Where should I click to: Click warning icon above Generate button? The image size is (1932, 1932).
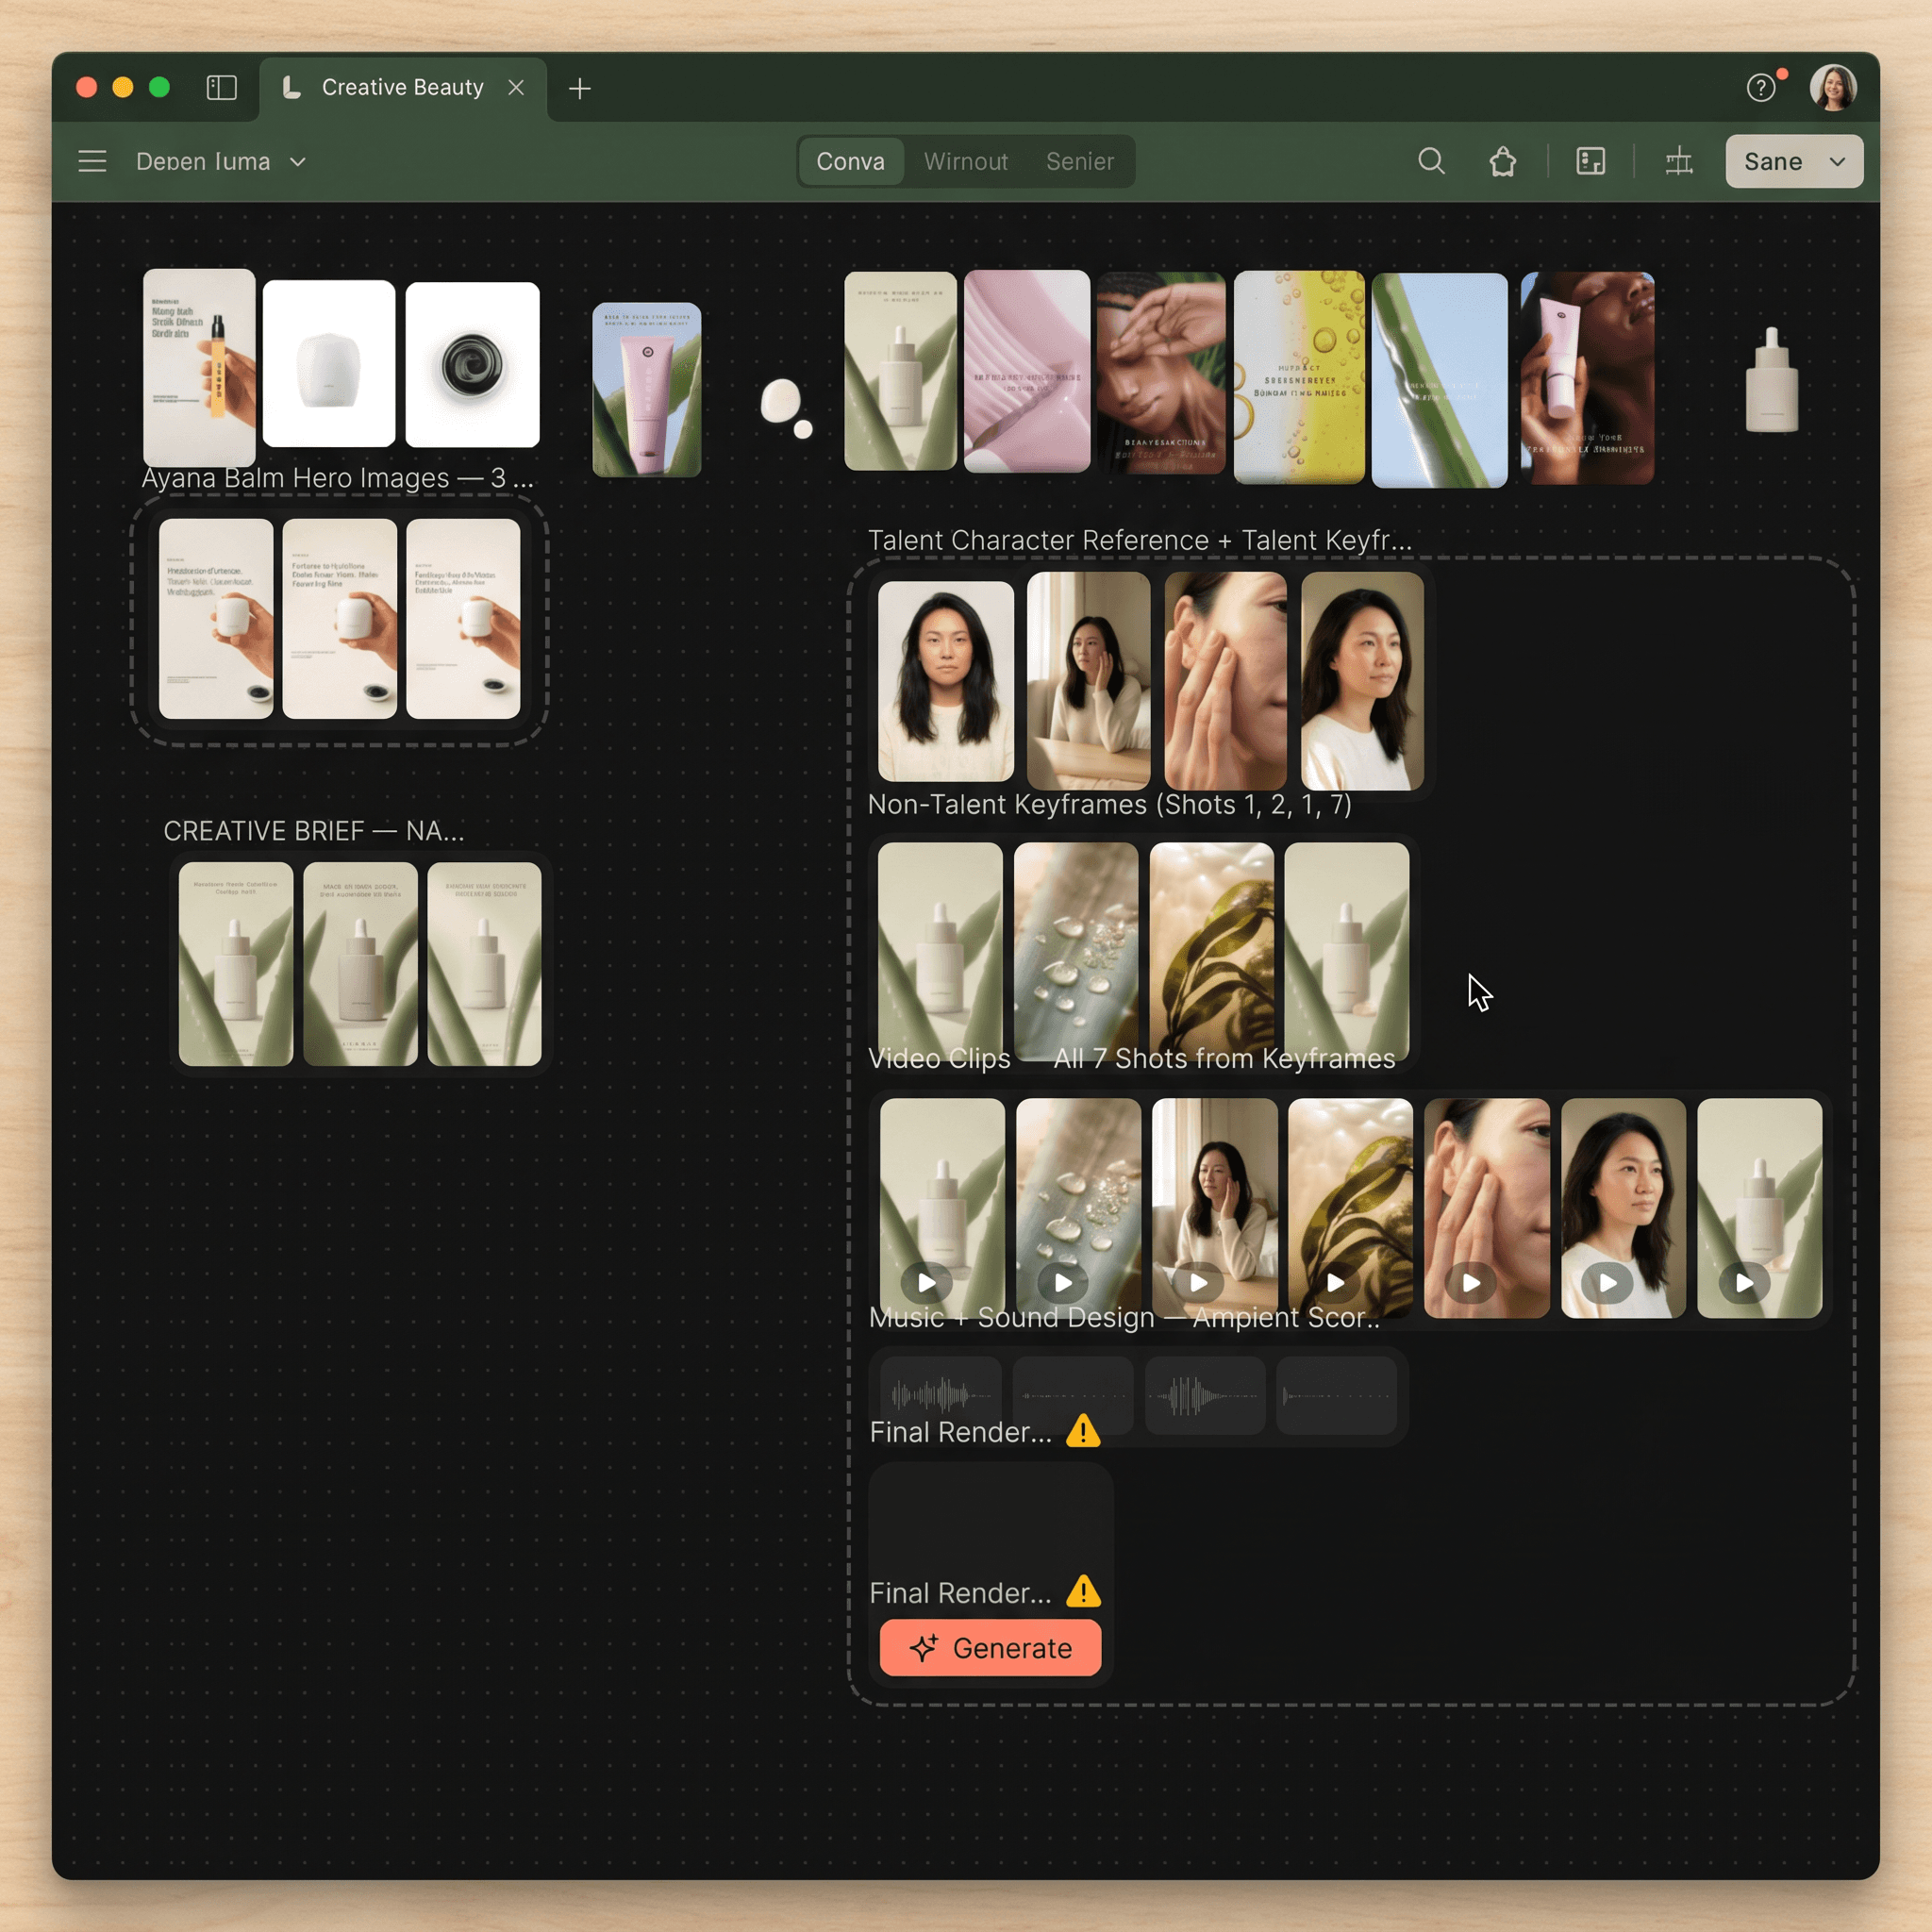coord(1083,1591)
